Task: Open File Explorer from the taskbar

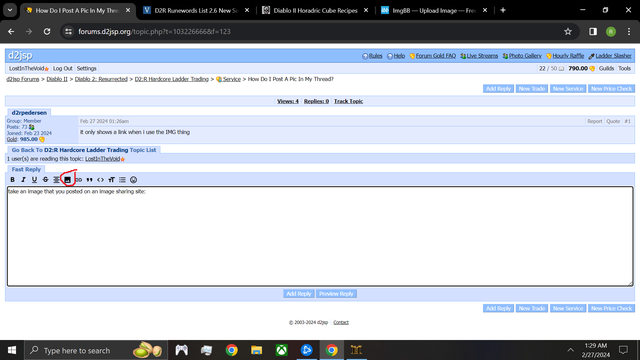Action: tap(257, 350)
